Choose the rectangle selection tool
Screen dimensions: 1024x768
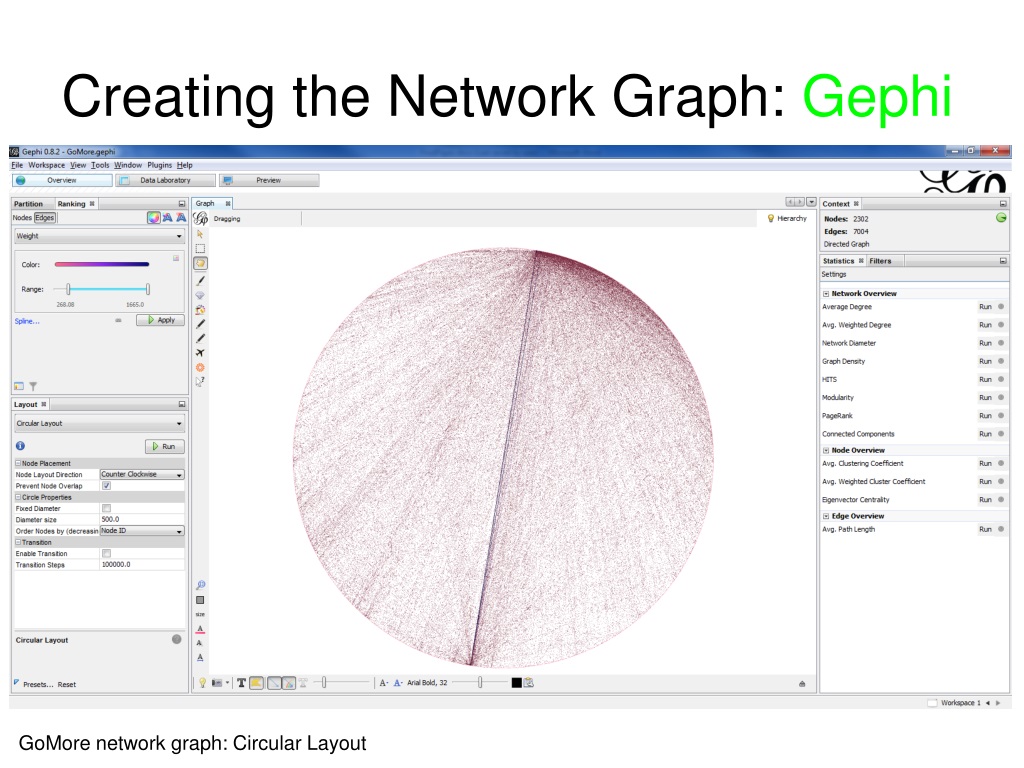[200, 249]
